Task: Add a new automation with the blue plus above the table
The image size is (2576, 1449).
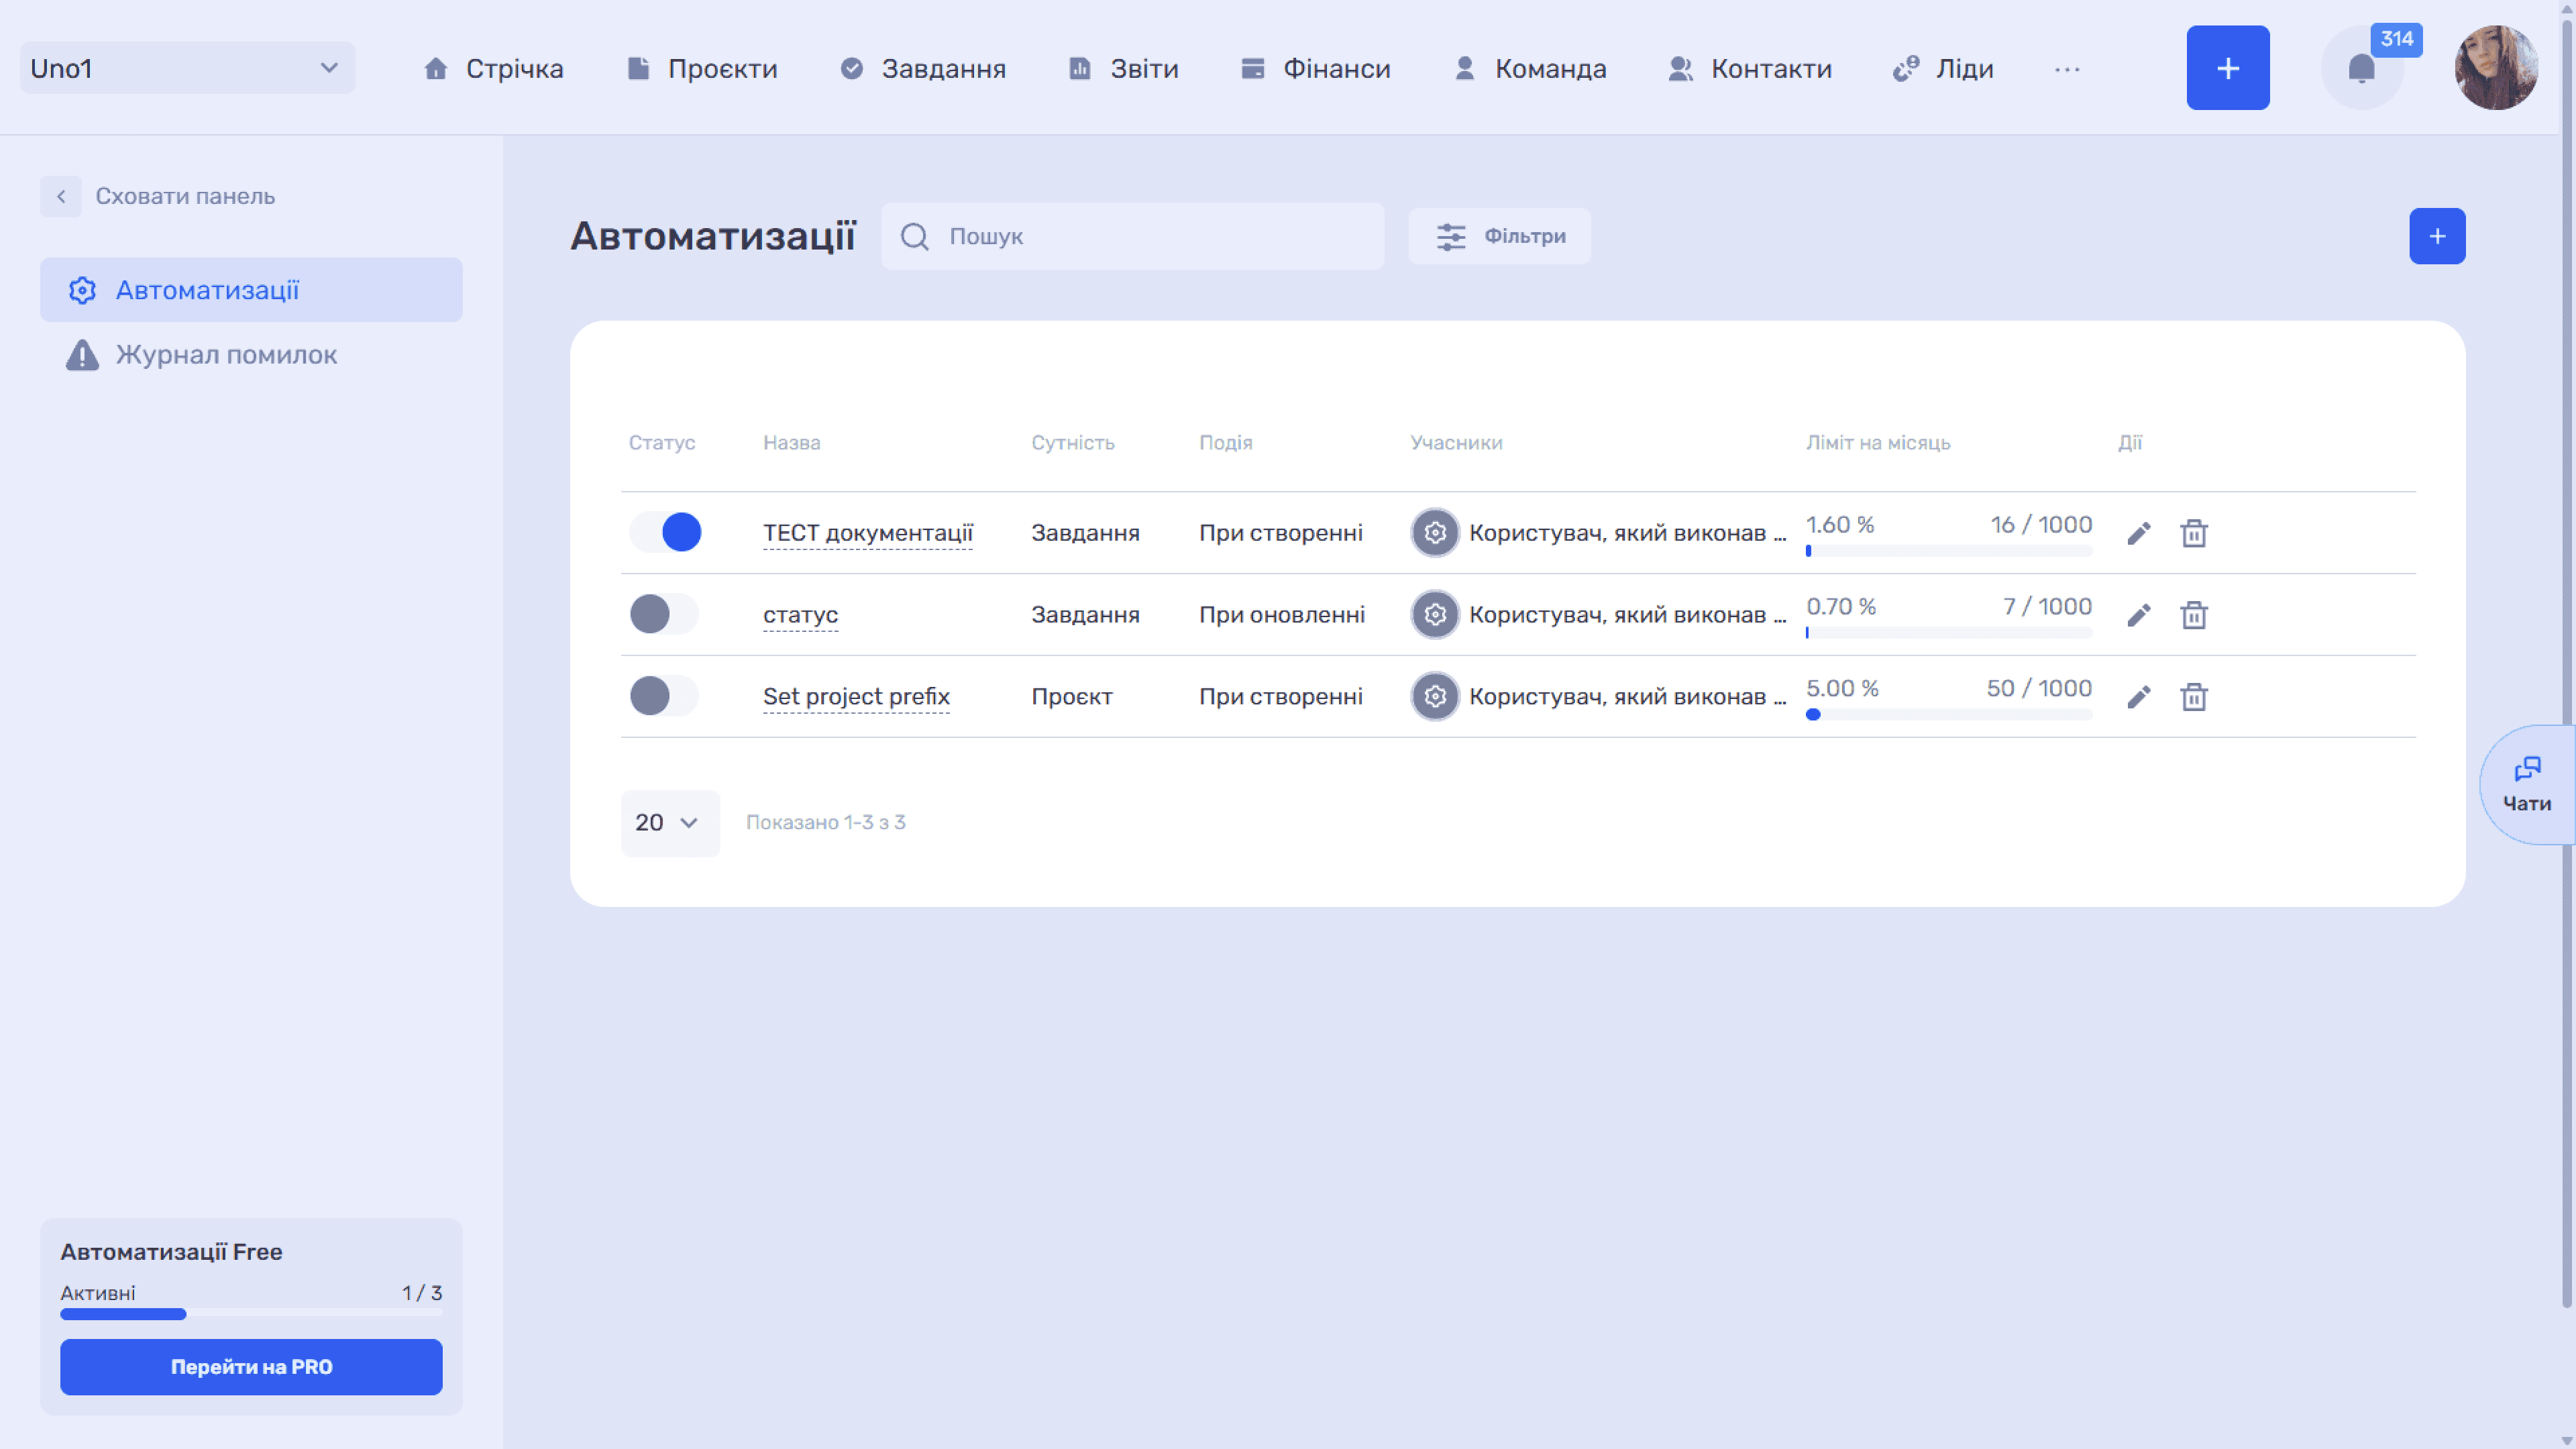Action: (2437, 236)
